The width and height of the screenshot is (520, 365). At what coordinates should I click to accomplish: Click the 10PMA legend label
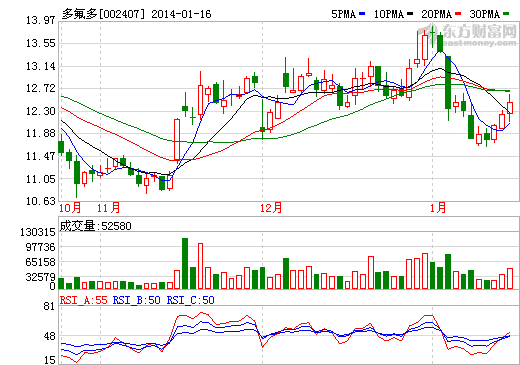[389, 14]
